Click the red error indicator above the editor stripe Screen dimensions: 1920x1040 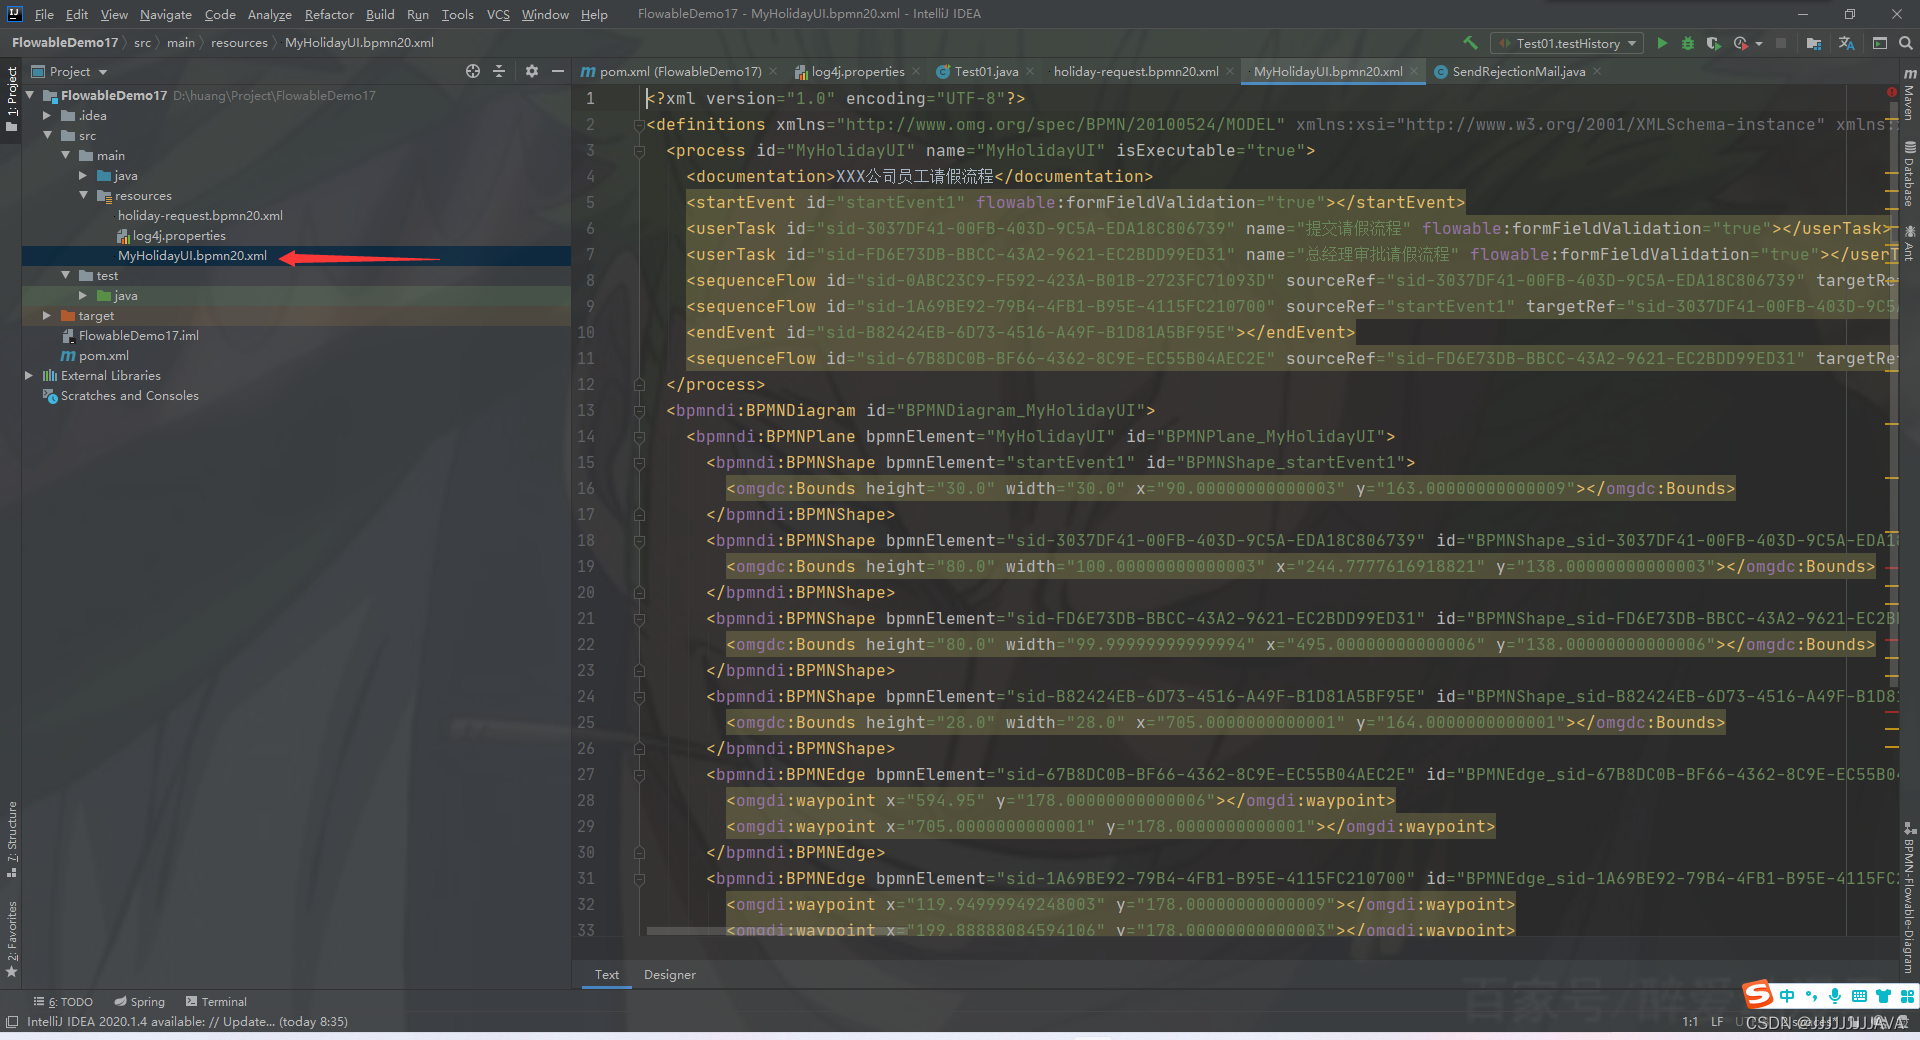1891,92
